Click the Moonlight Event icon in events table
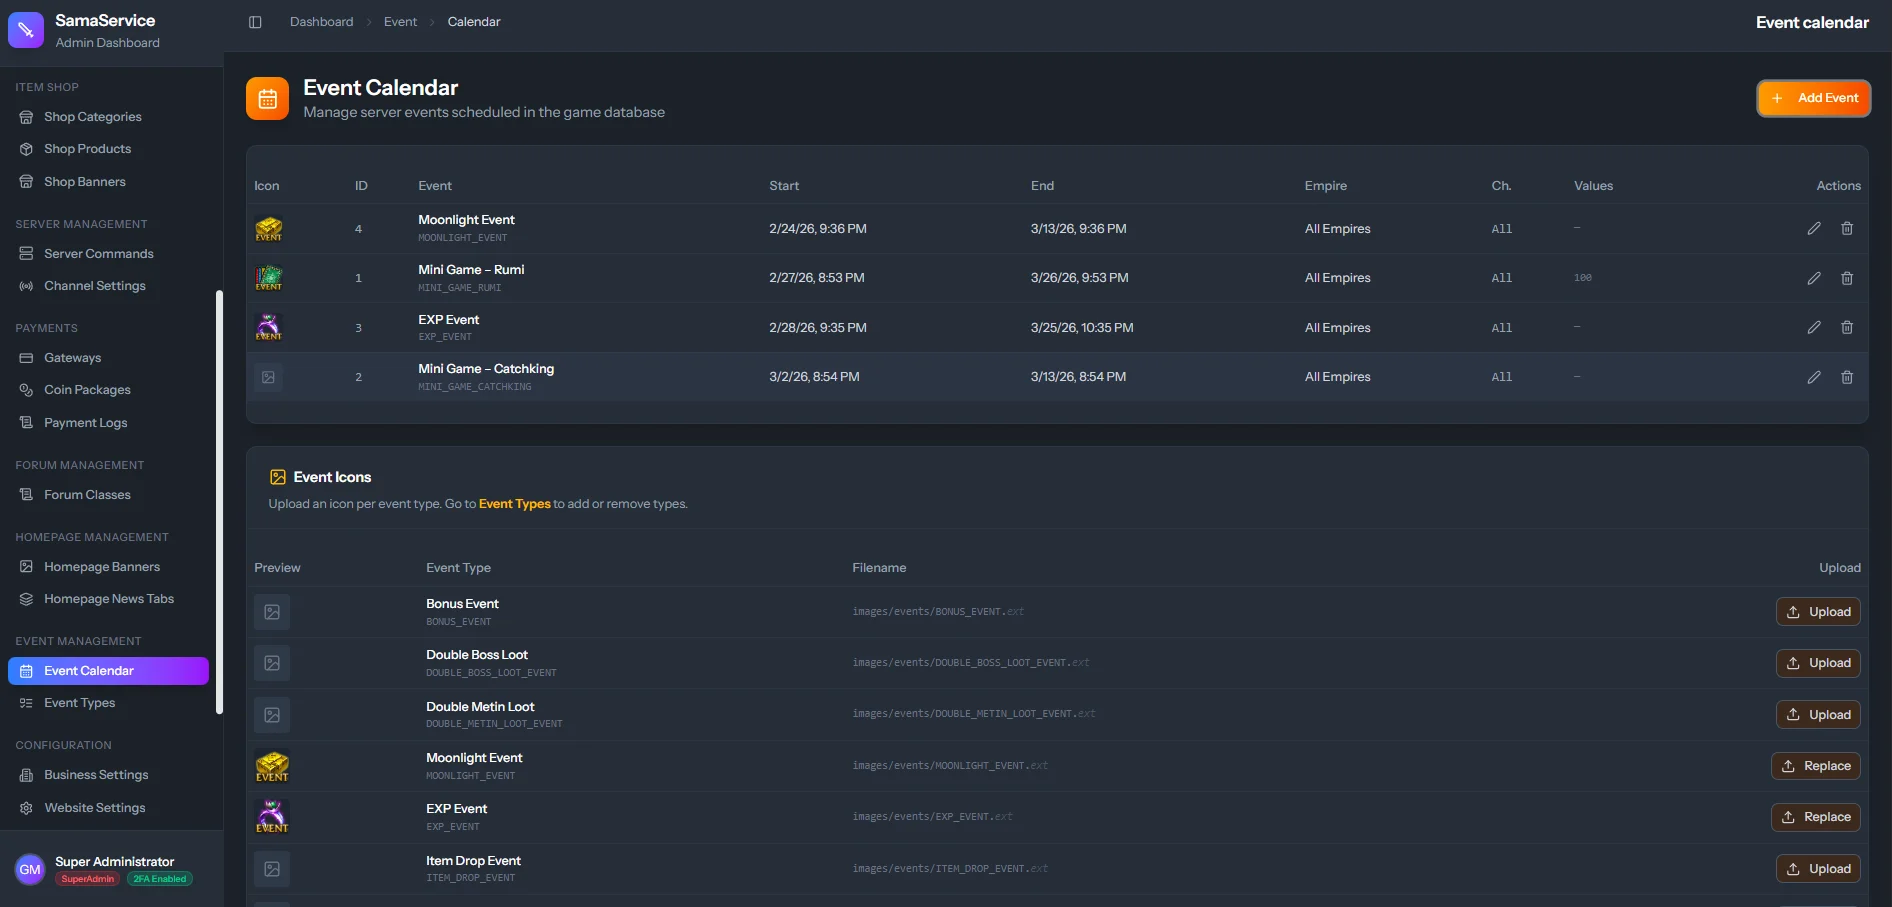 pos(269,229)
